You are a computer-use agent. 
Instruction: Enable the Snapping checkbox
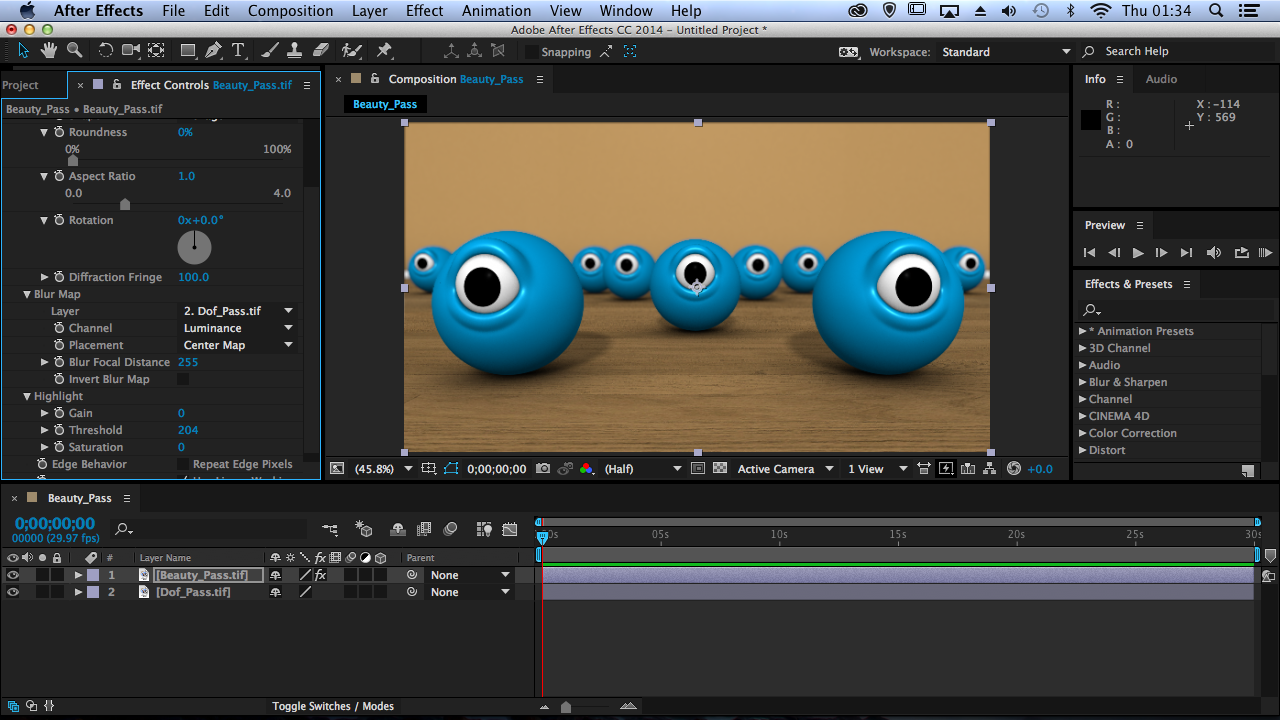(x=530, y=52)
